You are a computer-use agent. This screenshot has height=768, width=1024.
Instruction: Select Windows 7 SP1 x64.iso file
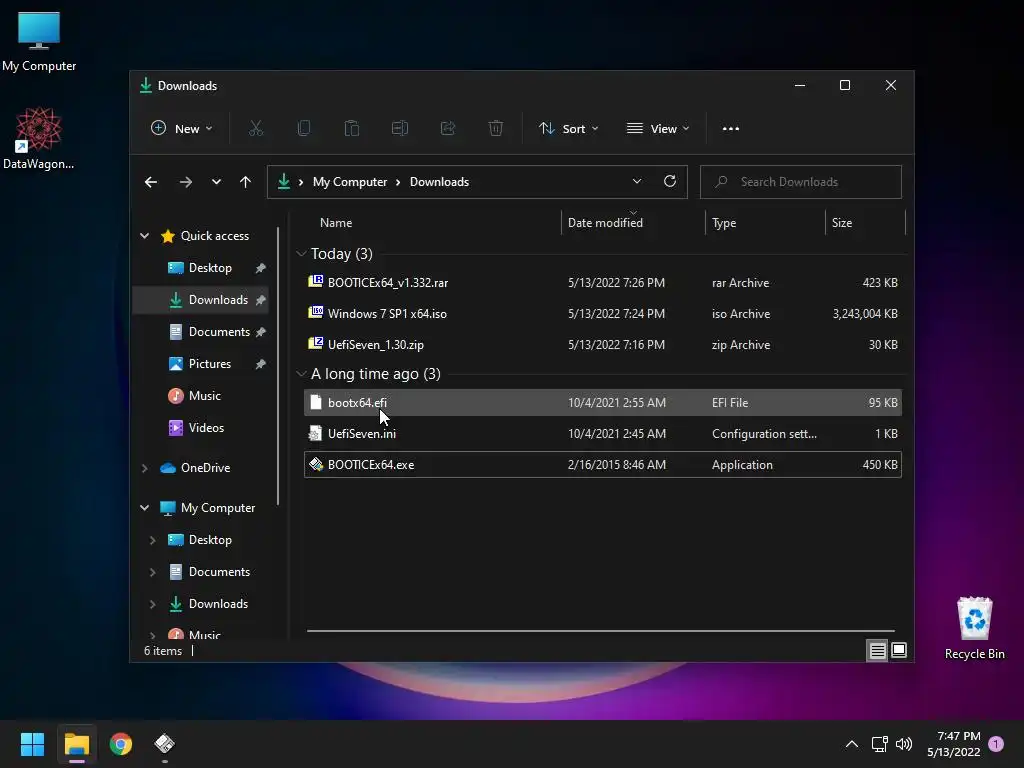603,313
